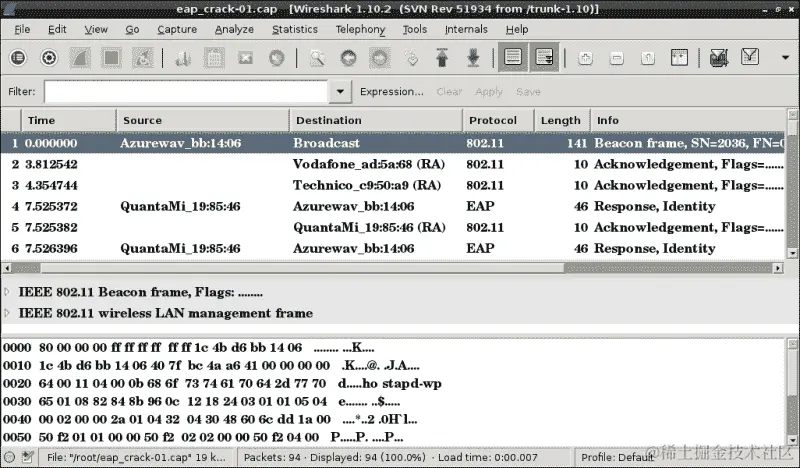Open the capture interfaces list icon
This screenshot has width=800, height=468.
(18, 58)
